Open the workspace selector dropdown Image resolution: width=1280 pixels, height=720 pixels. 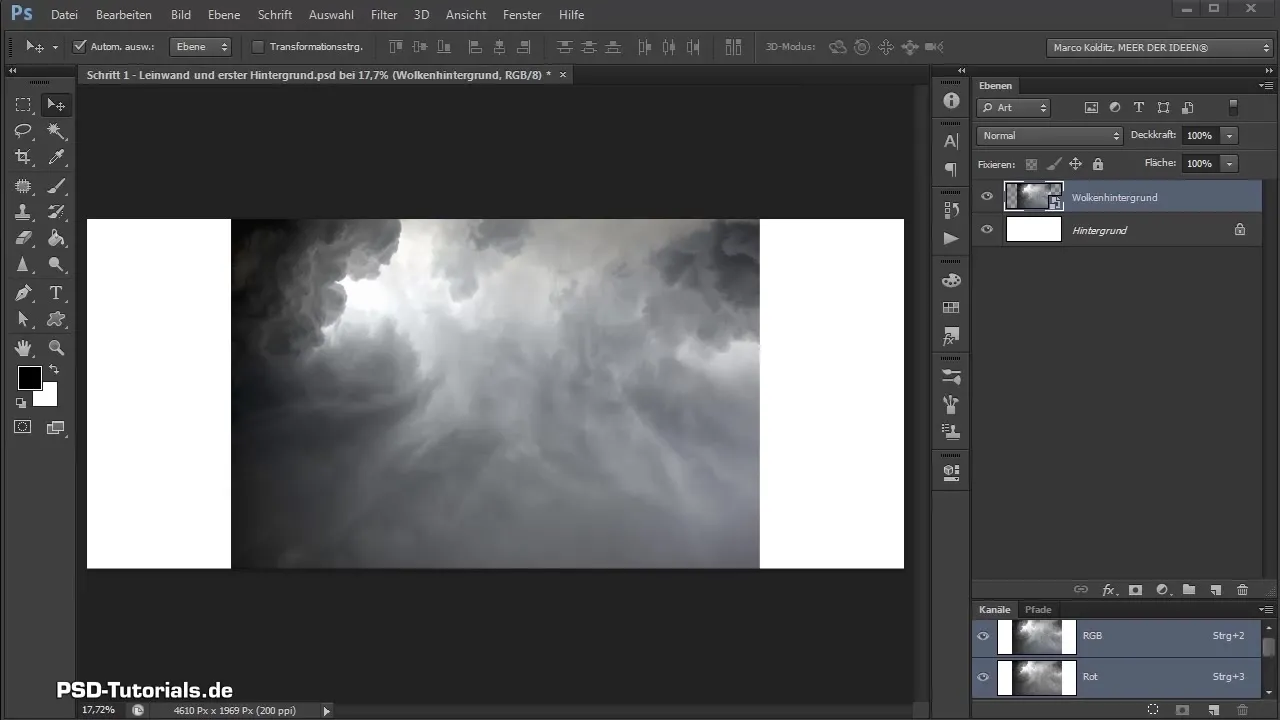1159,47
